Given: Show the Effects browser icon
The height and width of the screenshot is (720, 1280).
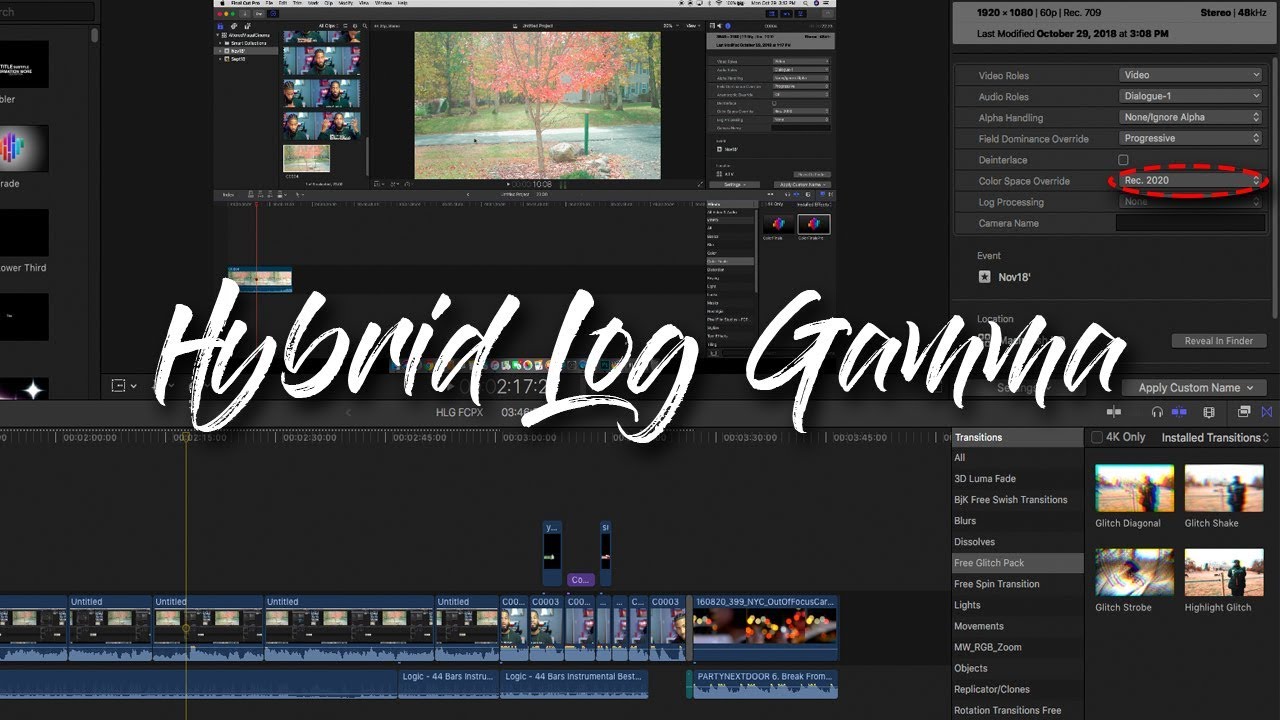Looking at the screenshot, I should pyautogui.click(x=1244, y=412).
